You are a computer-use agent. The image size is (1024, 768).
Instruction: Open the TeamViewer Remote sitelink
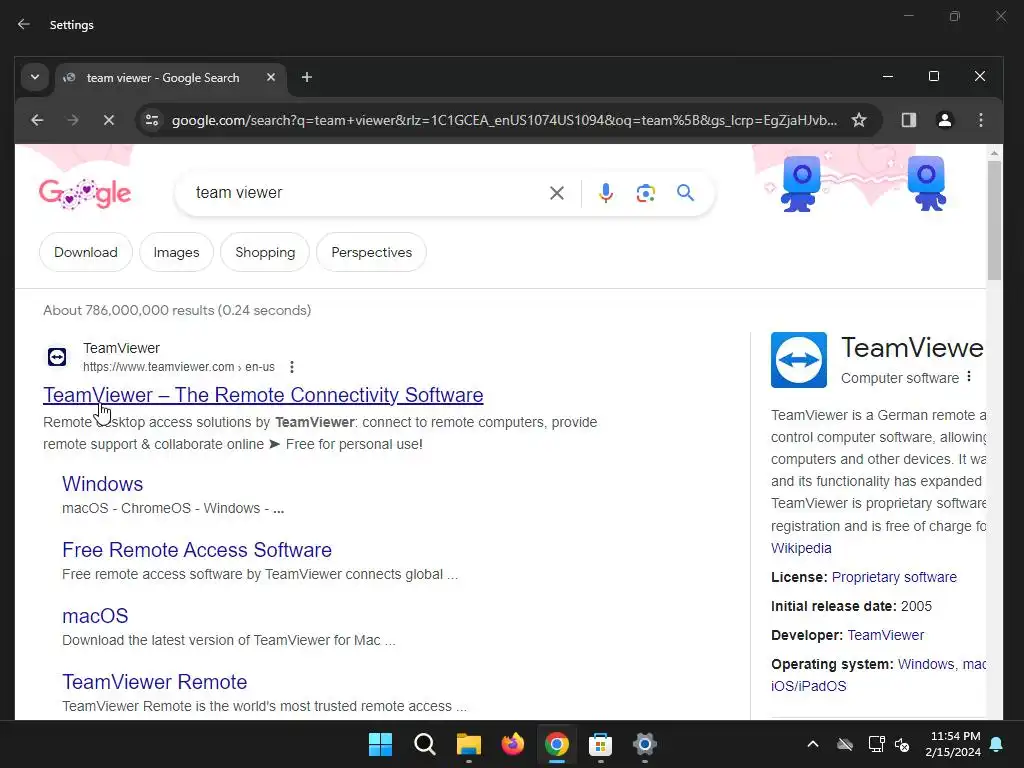click(x=155, y=682)
